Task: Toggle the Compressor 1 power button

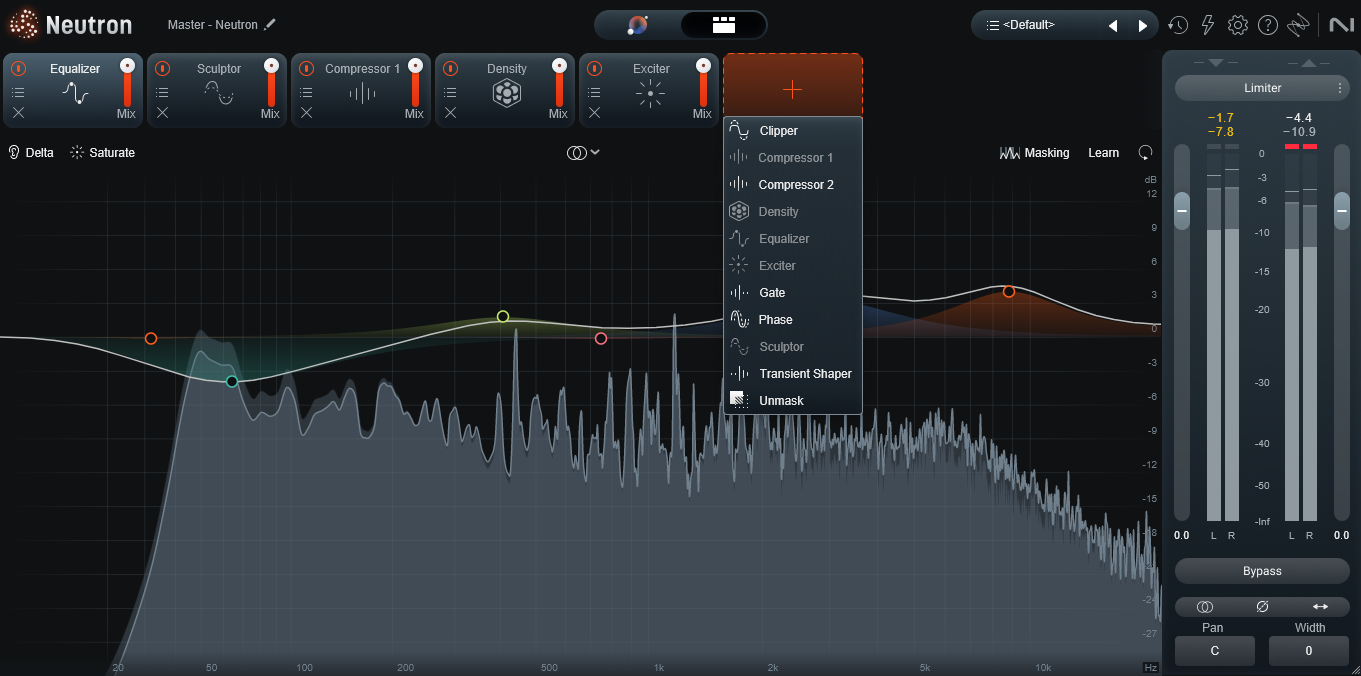Action: pyautogui.click(x=306, y=69)
